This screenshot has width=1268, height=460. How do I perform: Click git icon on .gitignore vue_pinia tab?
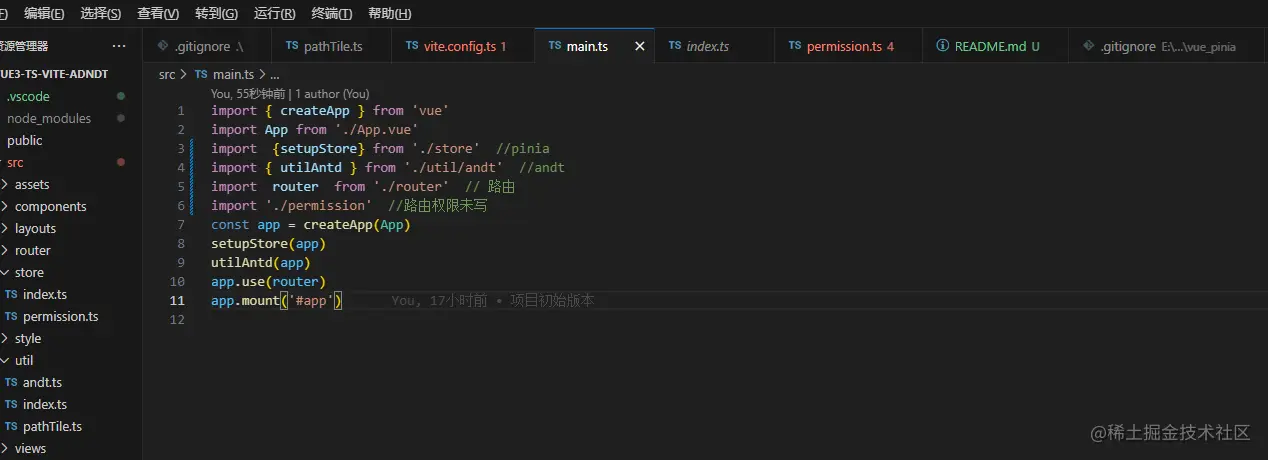(x=1089, y=46)
